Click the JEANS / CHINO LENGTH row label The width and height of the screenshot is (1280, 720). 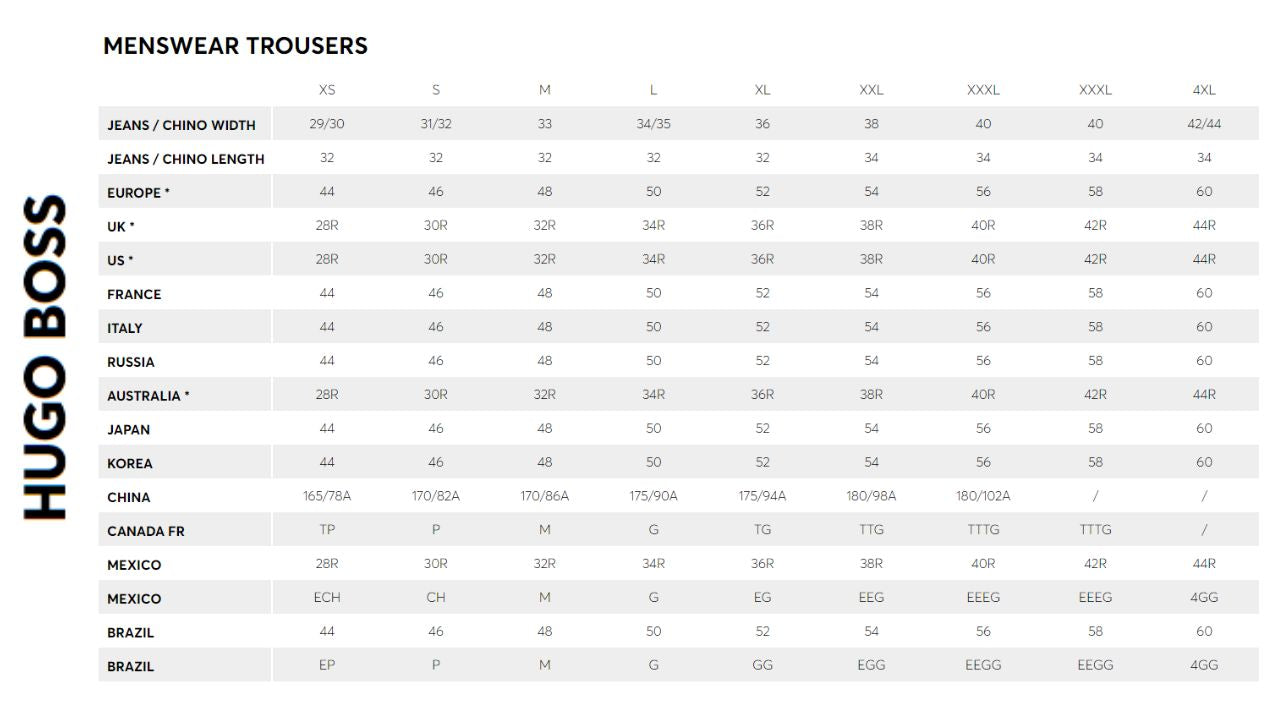[185, 159]
